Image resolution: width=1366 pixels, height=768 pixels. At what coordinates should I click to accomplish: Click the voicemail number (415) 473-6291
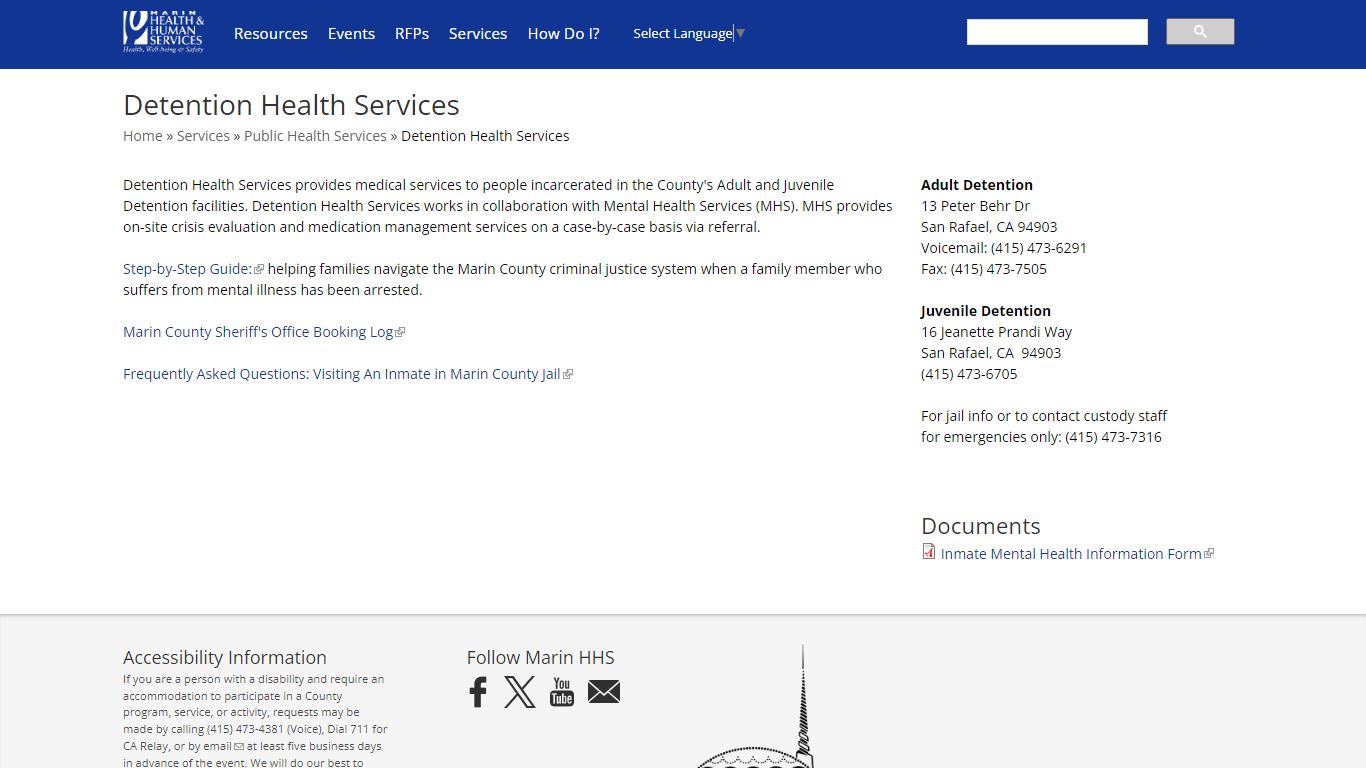(1039, 248)
